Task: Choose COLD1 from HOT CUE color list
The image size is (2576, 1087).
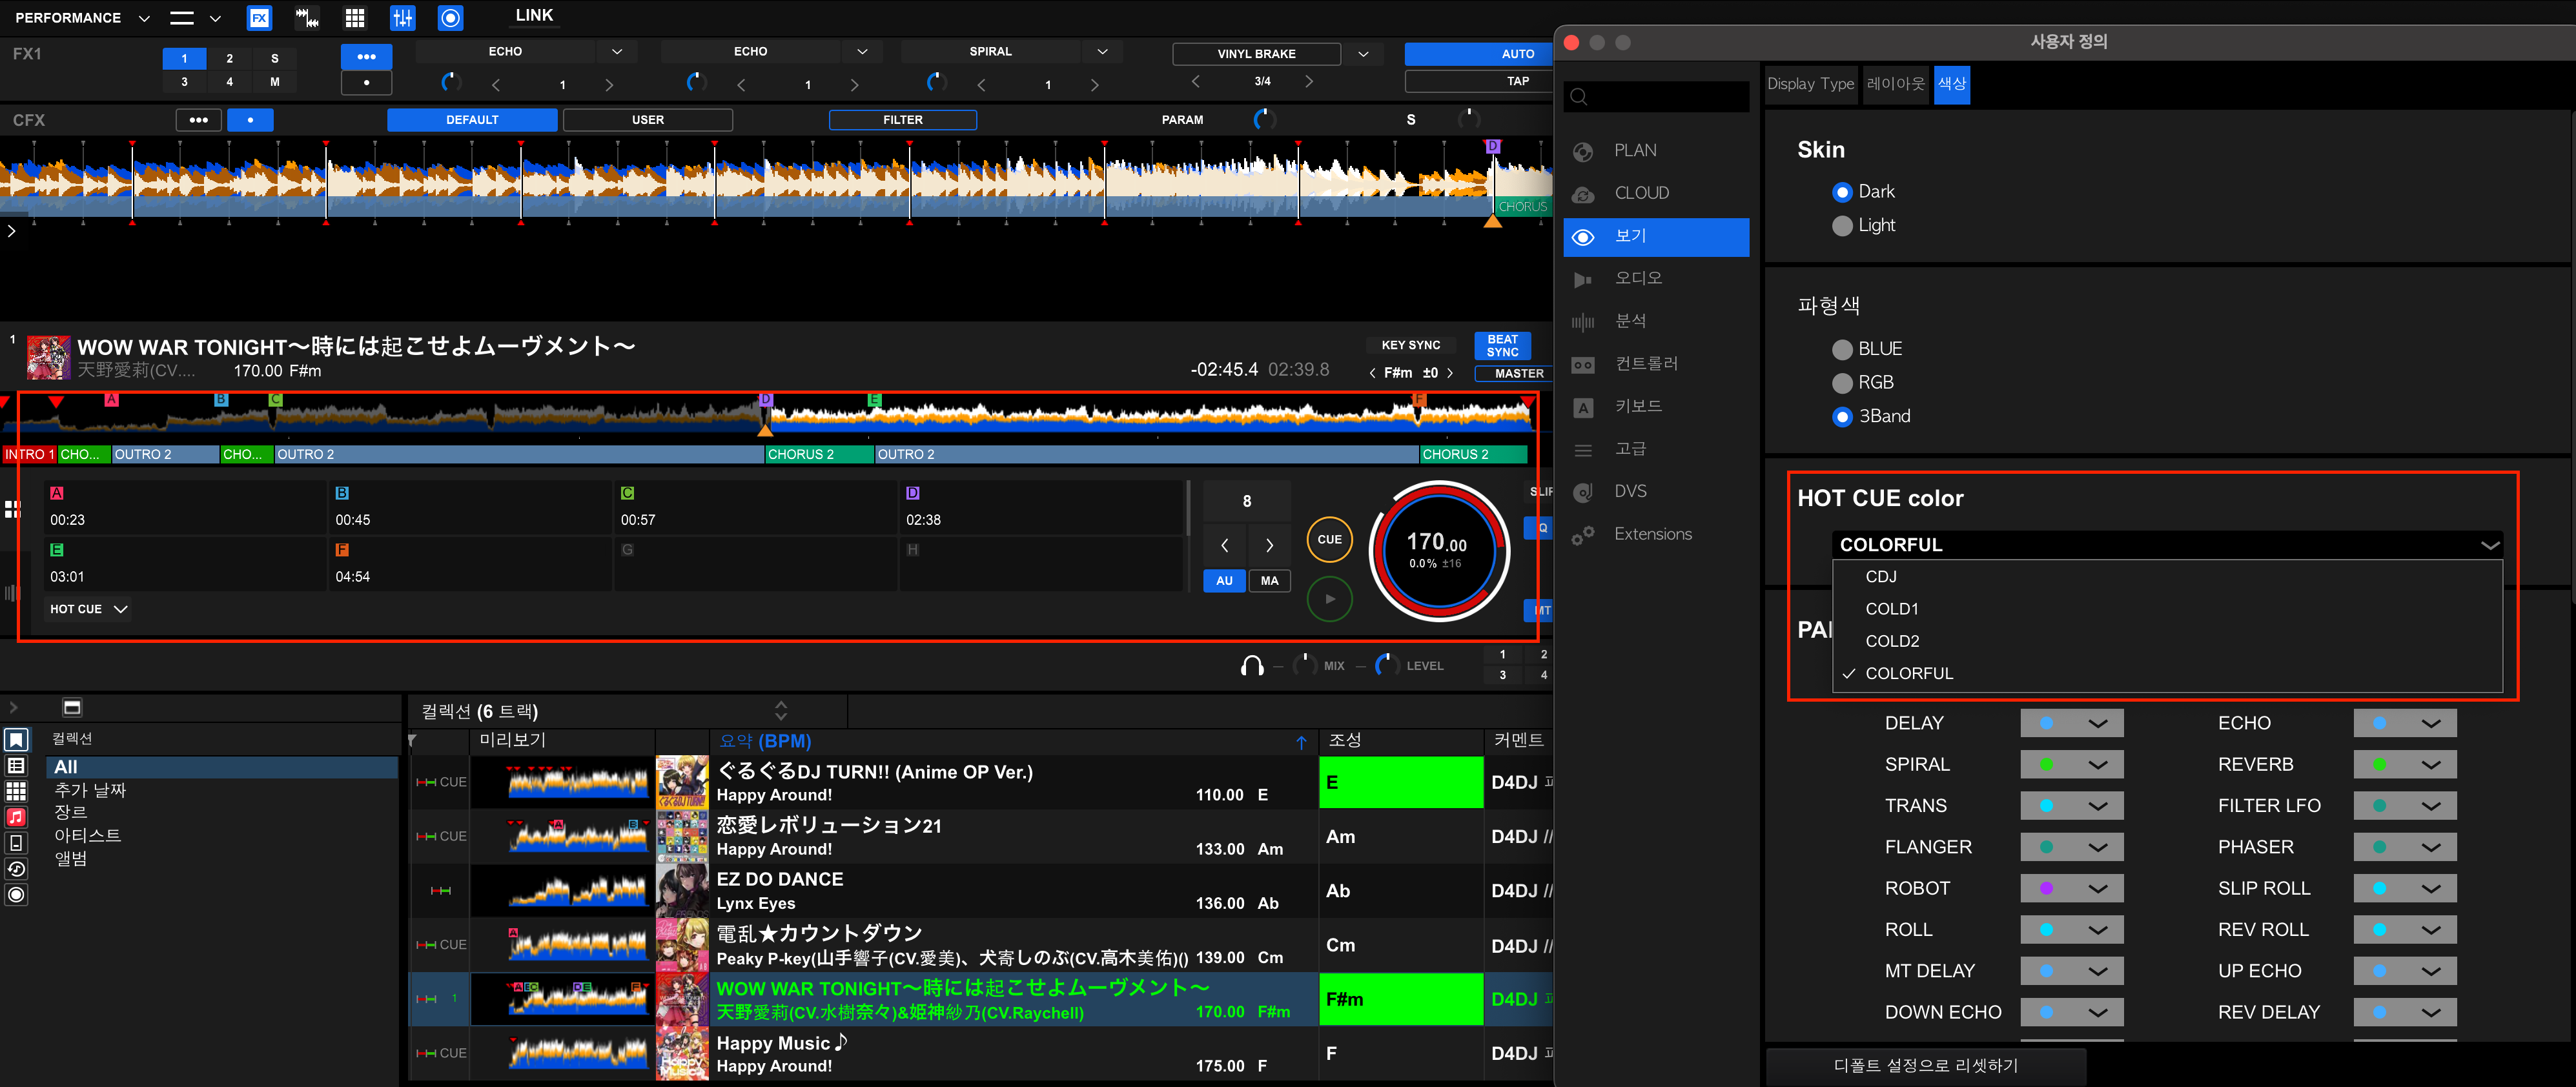Action: [1891, 609]
